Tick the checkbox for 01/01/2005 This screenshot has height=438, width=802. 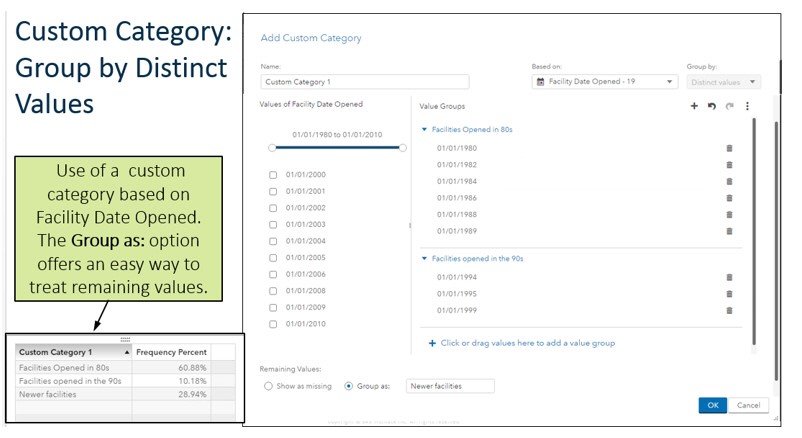273,258
